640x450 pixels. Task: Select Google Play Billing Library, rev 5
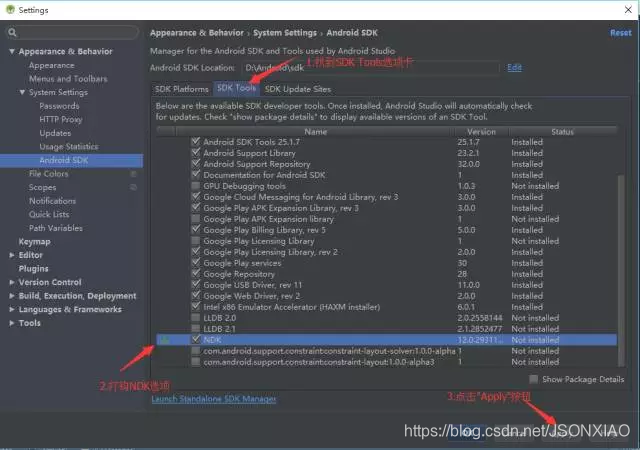point(386,230)
